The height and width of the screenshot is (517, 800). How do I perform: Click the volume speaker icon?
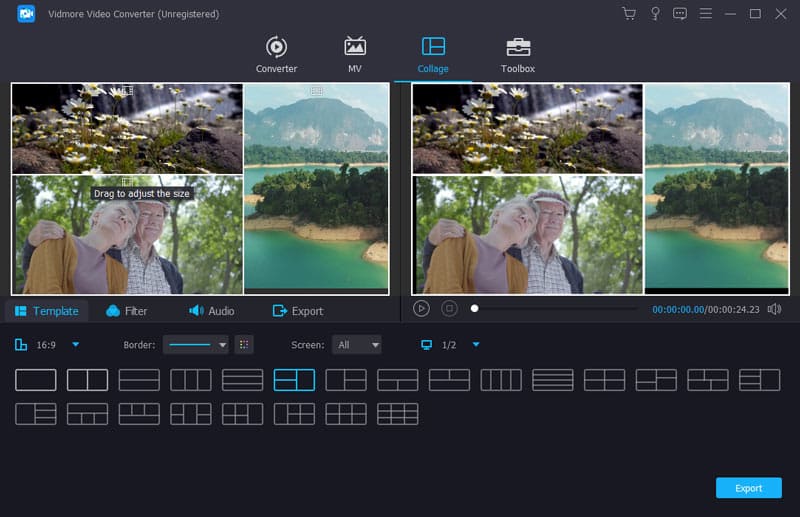[x=774, y=309]
